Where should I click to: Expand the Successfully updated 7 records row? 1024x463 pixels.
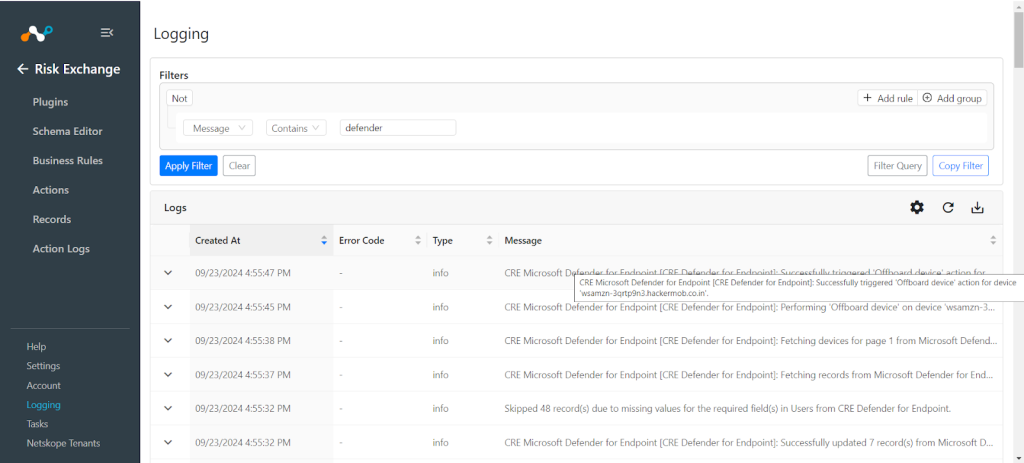pyautogui.click(x=168, y=442)
